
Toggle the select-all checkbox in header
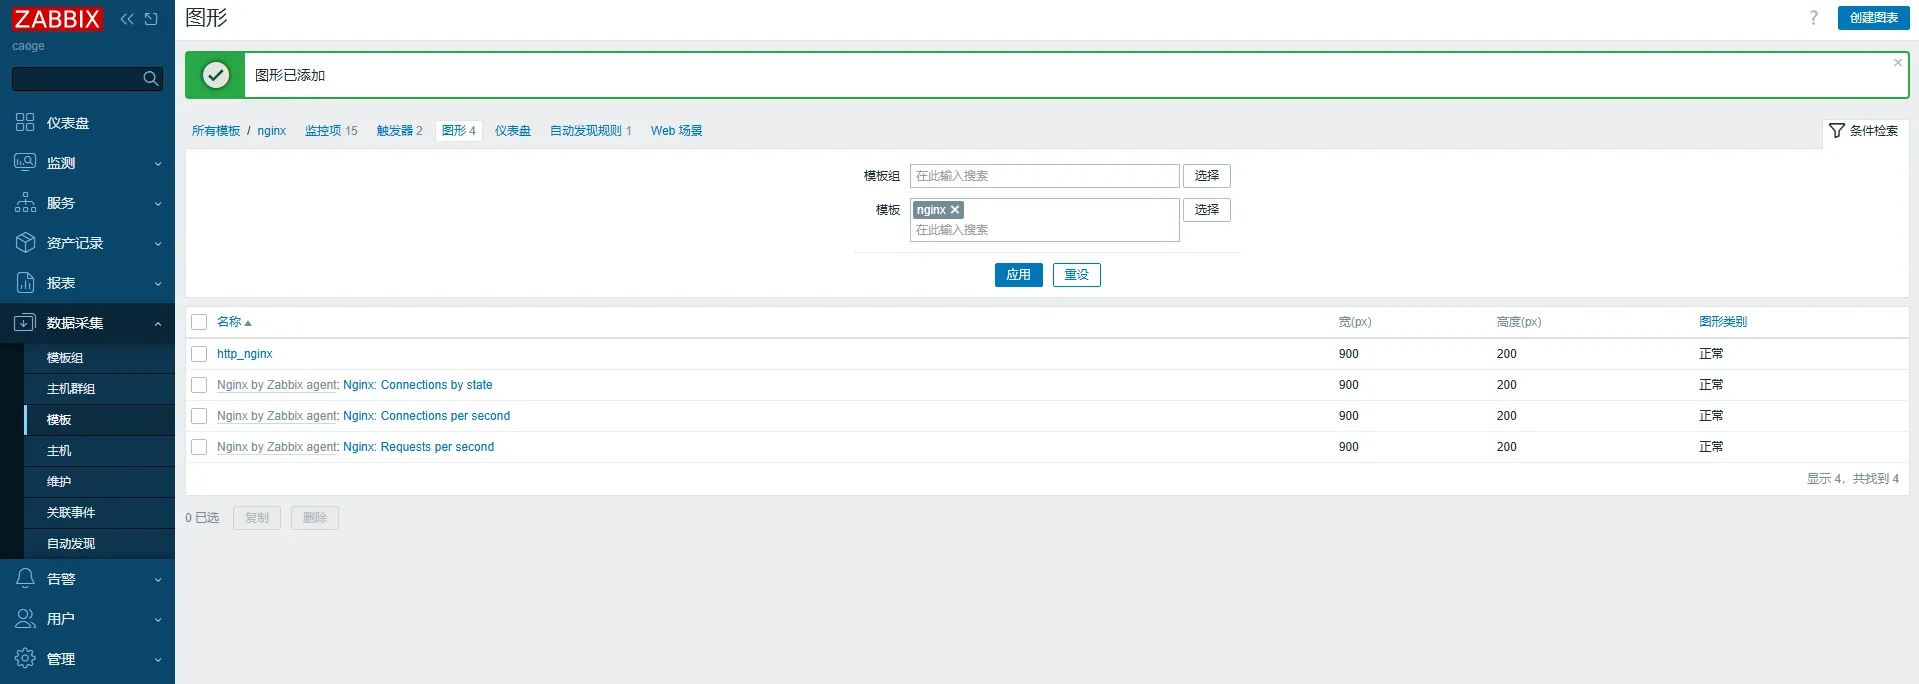(x=199, y=322)
